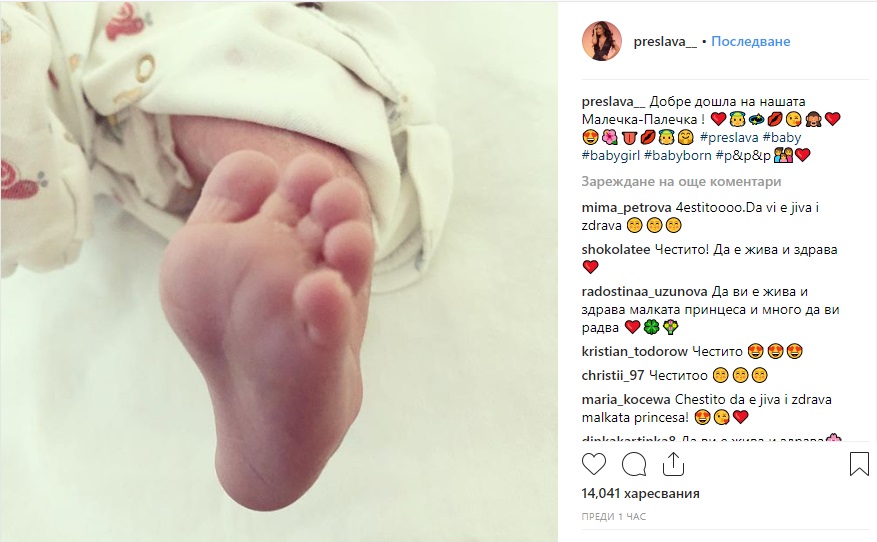Open preslava__ profile picture avatar
Viewport: 877px width, 542px height.
602,41
